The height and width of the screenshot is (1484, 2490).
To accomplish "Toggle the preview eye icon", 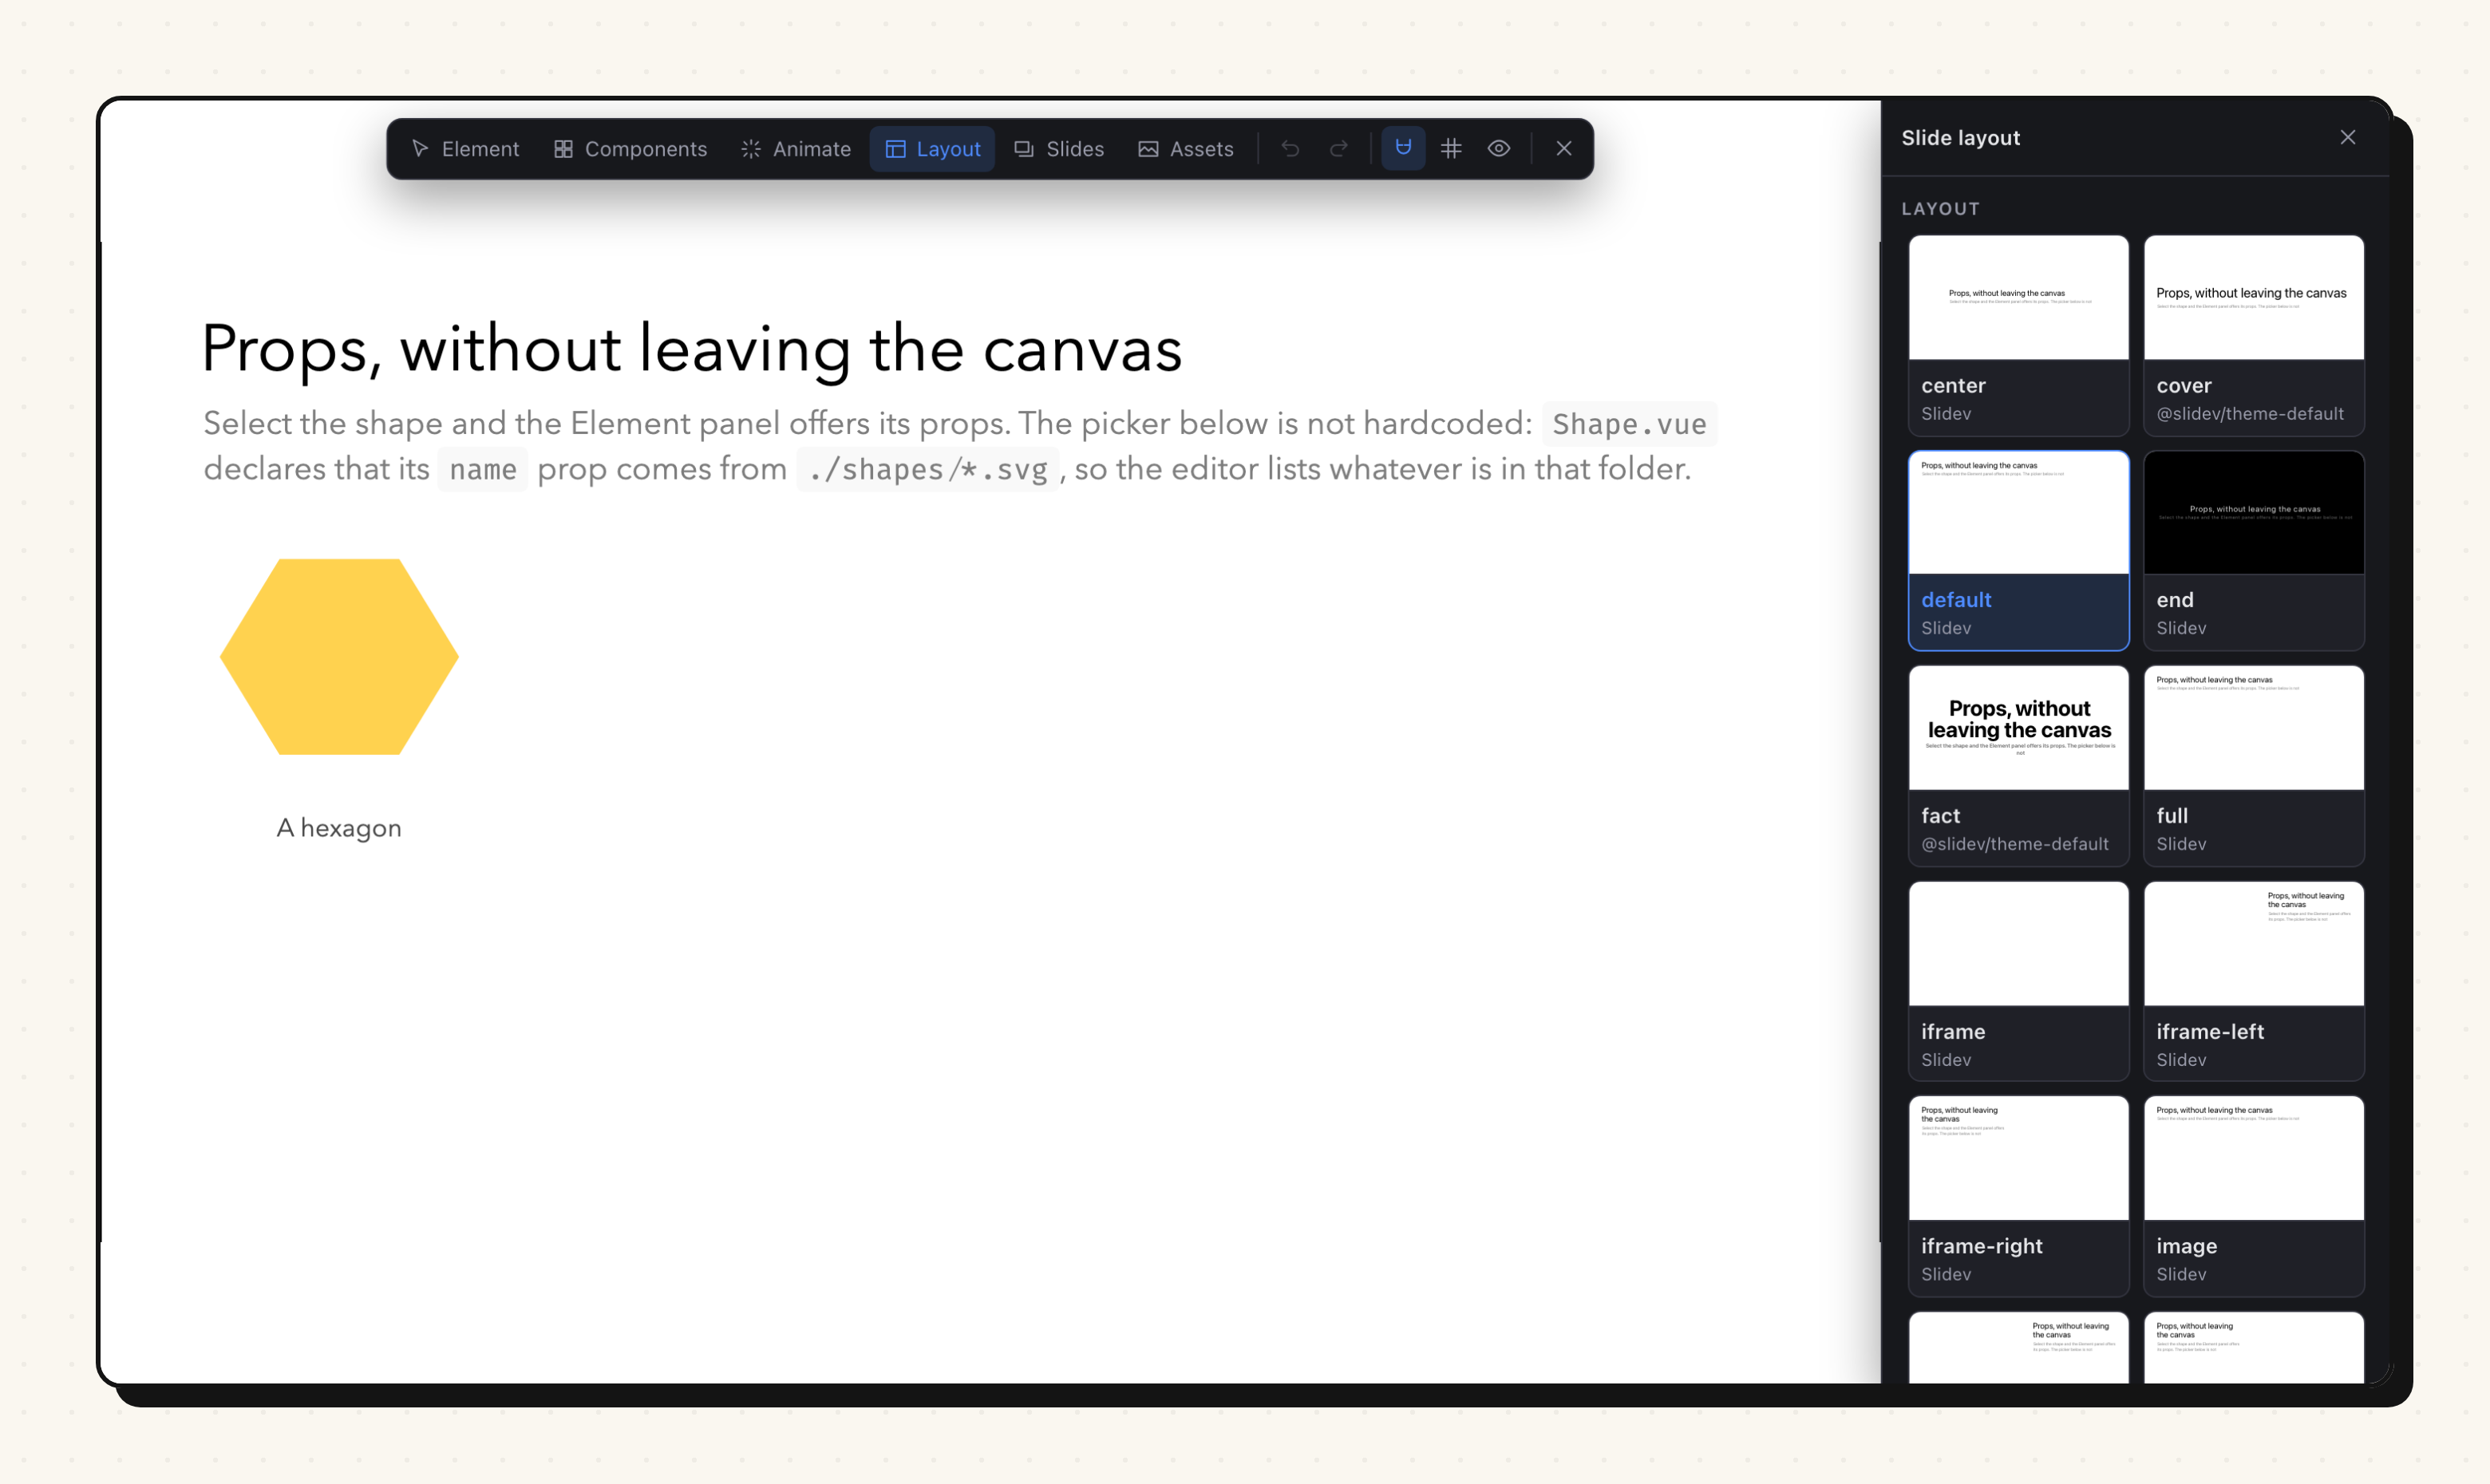I will [x=1499, y=148].
